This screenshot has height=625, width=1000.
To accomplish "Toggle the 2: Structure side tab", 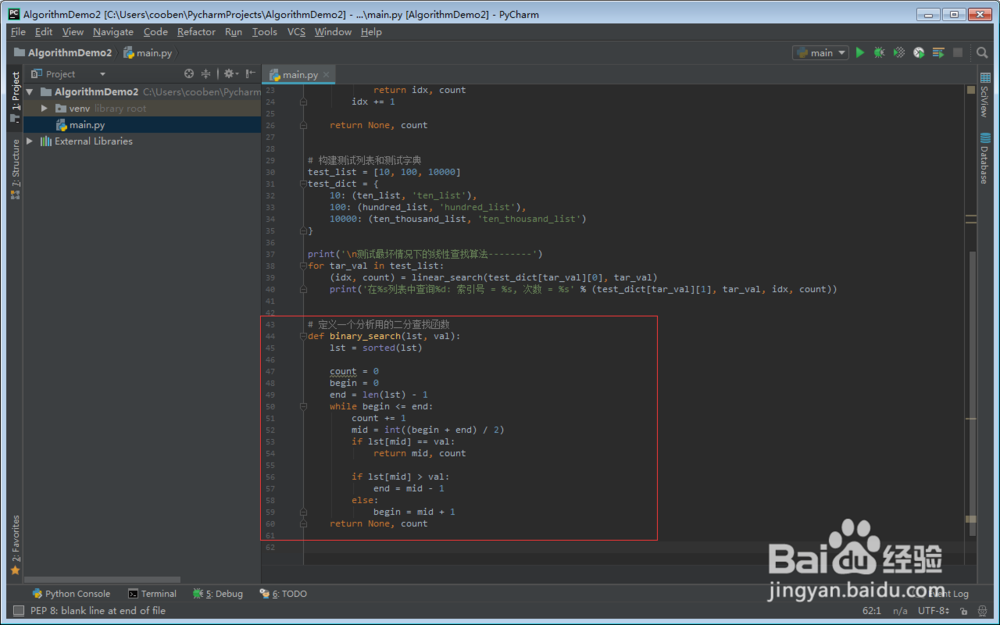I will tap(15, 169).
